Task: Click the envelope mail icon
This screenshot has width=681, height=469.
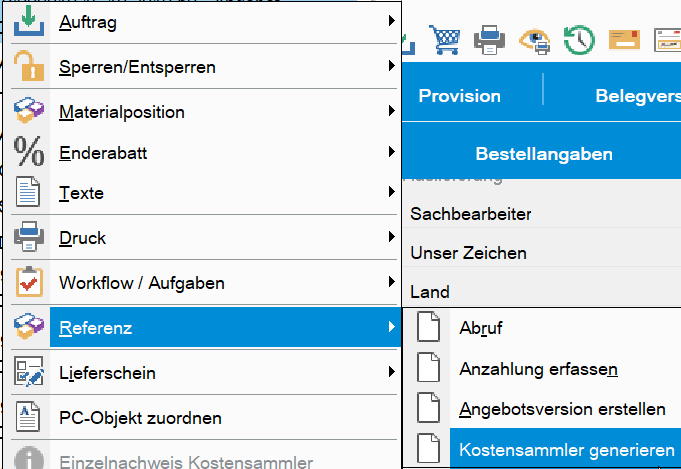Action: (x=624, y=40)
